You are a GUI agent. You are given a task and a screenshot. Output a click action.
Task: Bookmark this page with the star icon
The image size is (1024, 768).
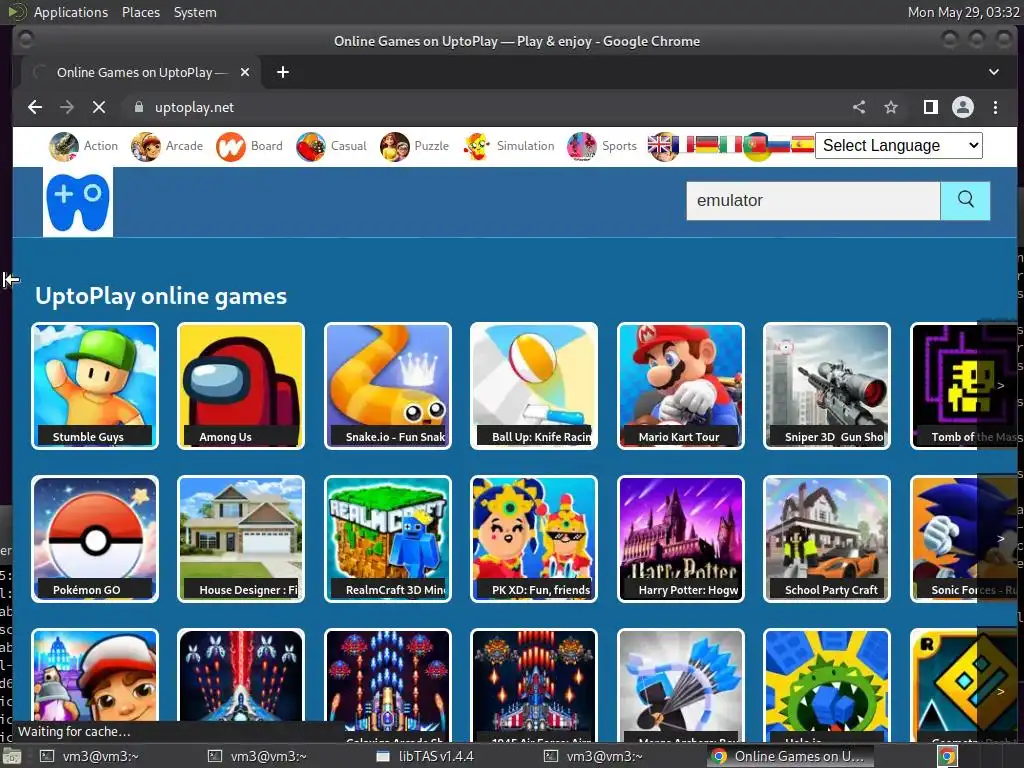(x=891, y=107)
